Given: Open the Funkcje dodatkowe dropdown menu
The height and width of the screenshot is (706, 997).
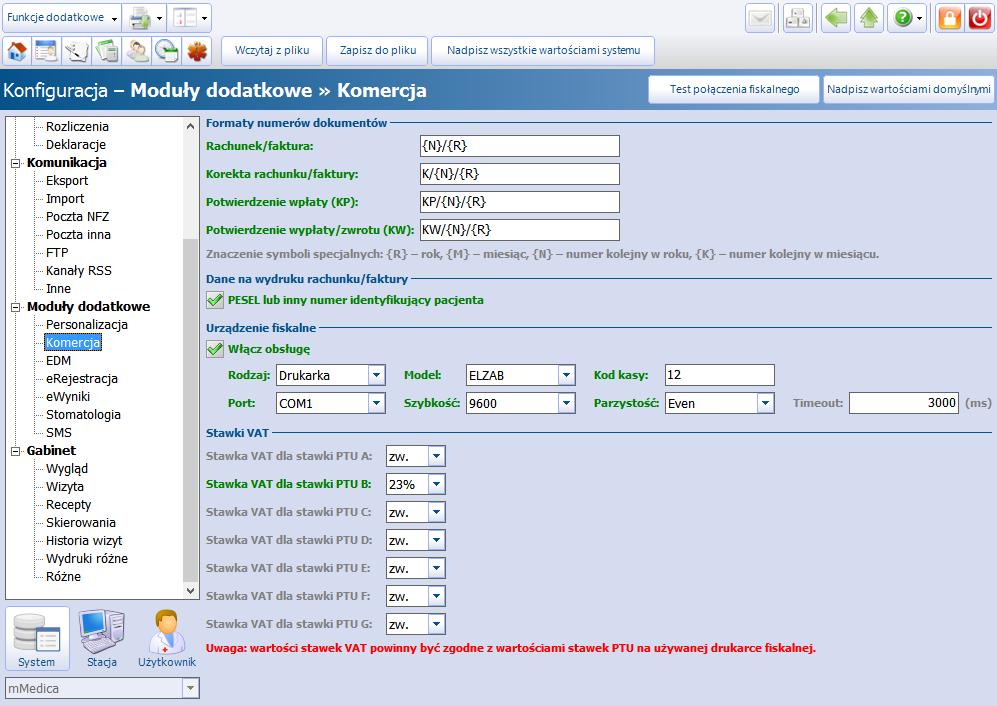Looking at the screenshot, I should (x=61, y=18).
